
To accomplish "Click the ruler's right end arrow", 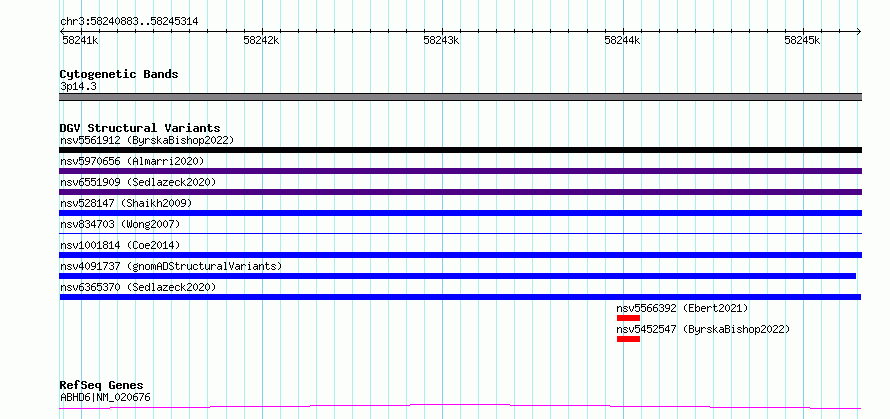I will coord(859,31).
